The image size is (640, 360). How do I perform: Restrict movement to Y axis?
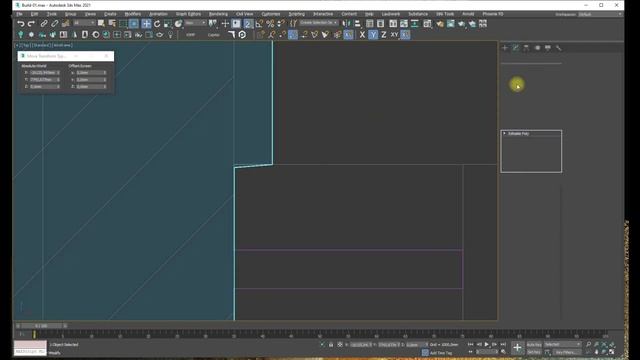(x=373, y=35)
